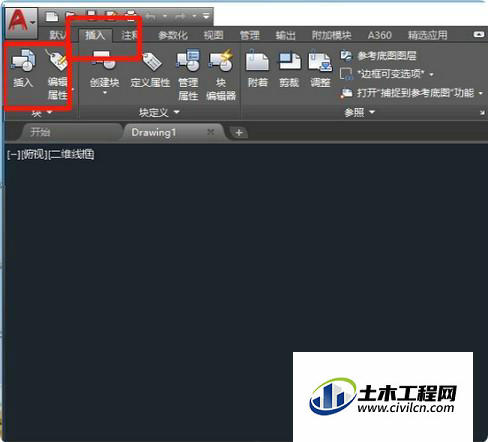Expand the 创建块 dropdown arrow
The image size is (488, 442).
click(x=105, y=93)
